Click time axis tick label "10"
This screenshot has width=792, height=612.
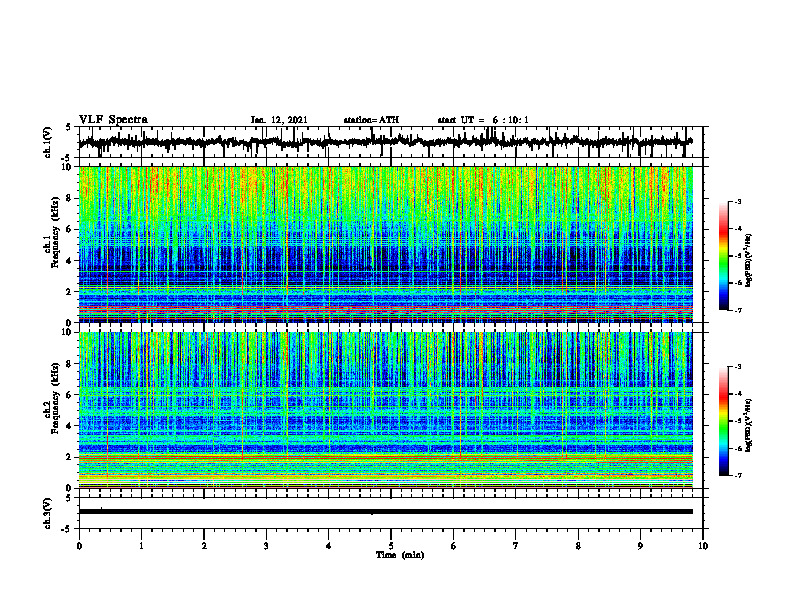tap(703, 546)
